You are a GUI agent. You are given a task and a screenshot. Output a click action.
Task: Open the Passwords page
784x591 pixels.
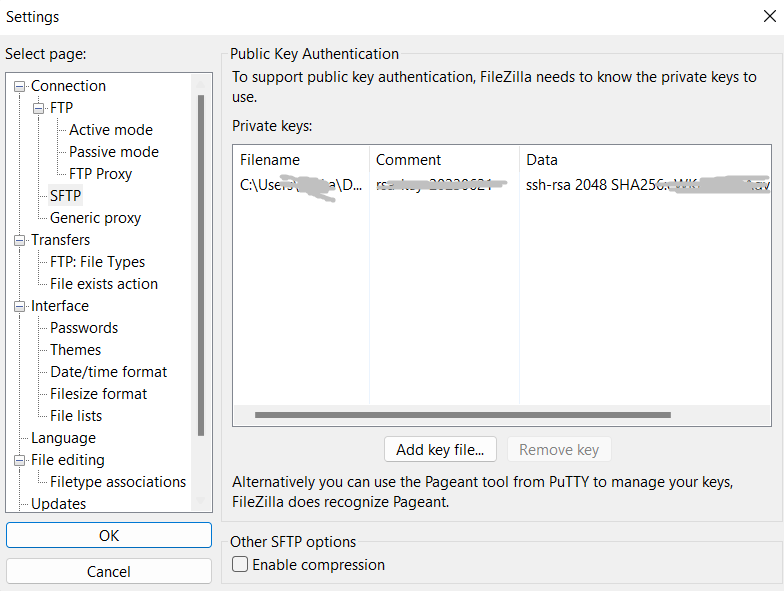click(84, 328)
